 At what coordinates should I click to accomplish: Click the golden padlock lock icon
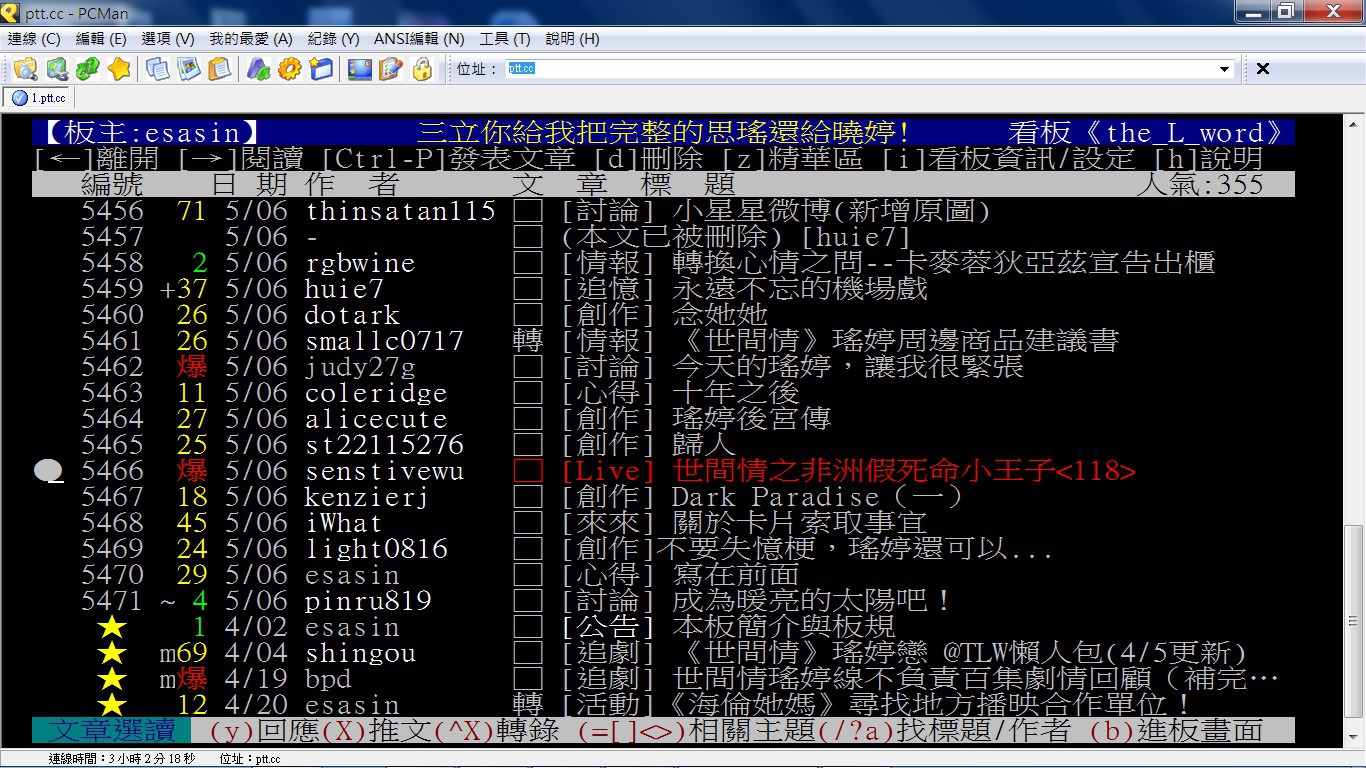point(422,69)
